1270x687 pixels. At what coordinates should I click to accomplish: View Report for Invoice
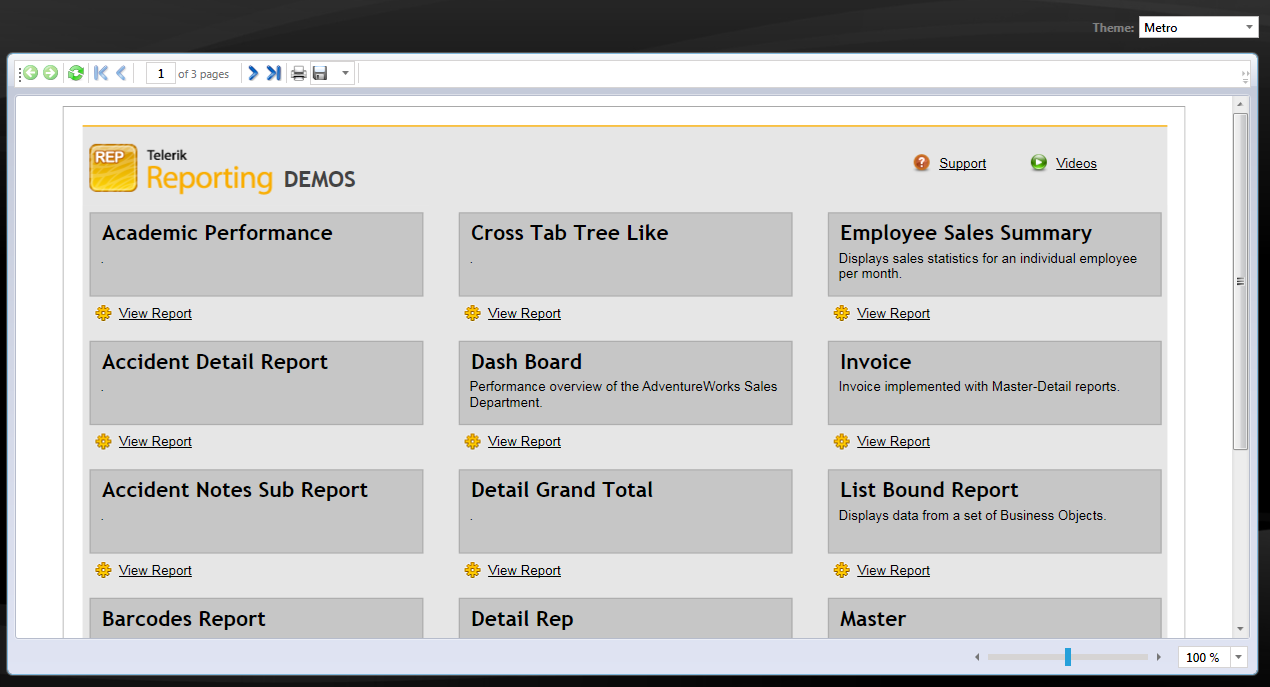(893, 441)
